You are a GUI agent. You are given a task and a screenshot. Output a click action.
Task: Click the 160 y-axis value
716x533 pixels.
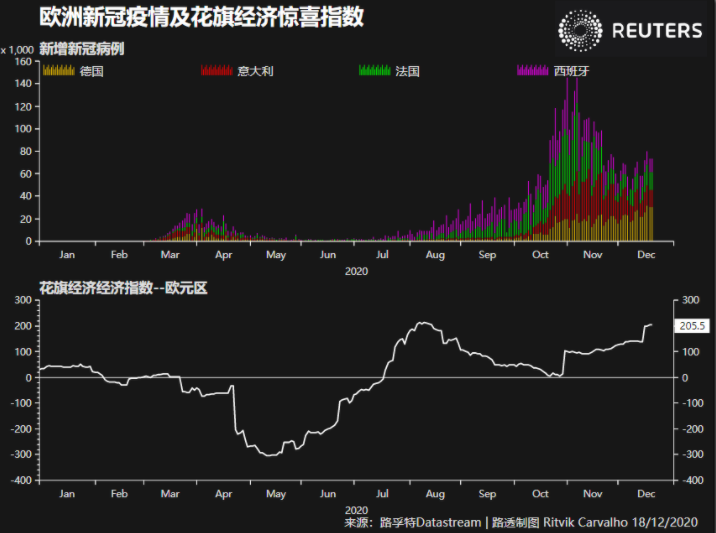tap(24, 62)
